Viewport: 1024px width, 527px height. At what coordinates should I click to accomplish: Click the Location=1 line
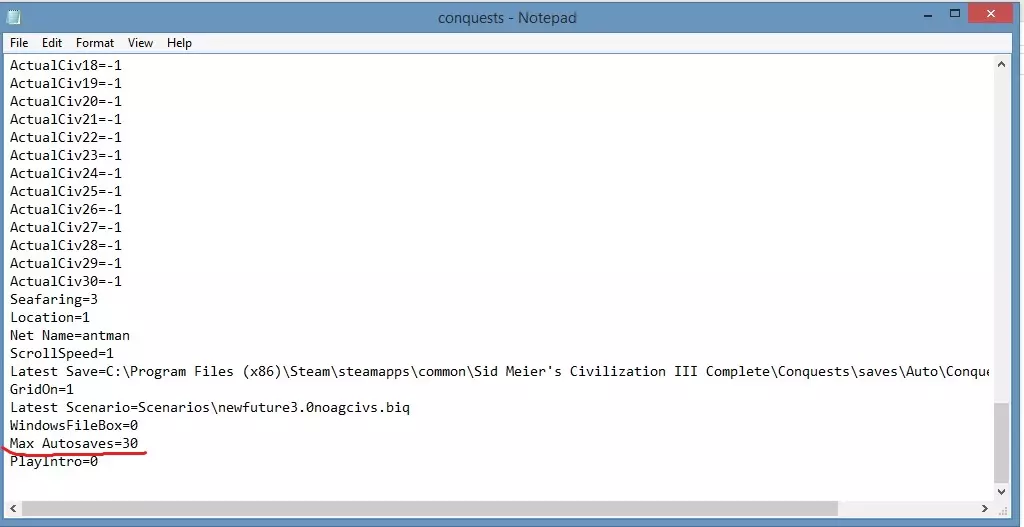50,317
